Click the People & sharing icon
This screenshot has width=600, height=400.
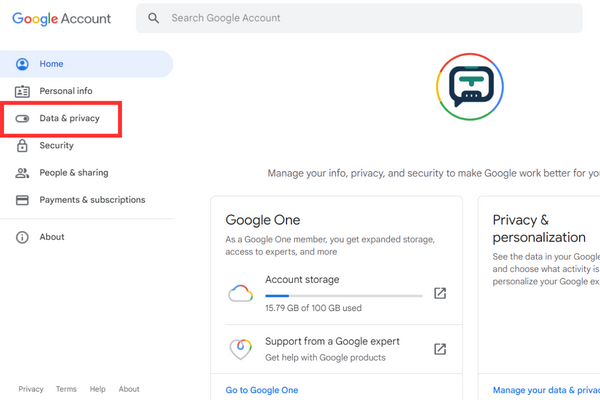pos(22,173)
